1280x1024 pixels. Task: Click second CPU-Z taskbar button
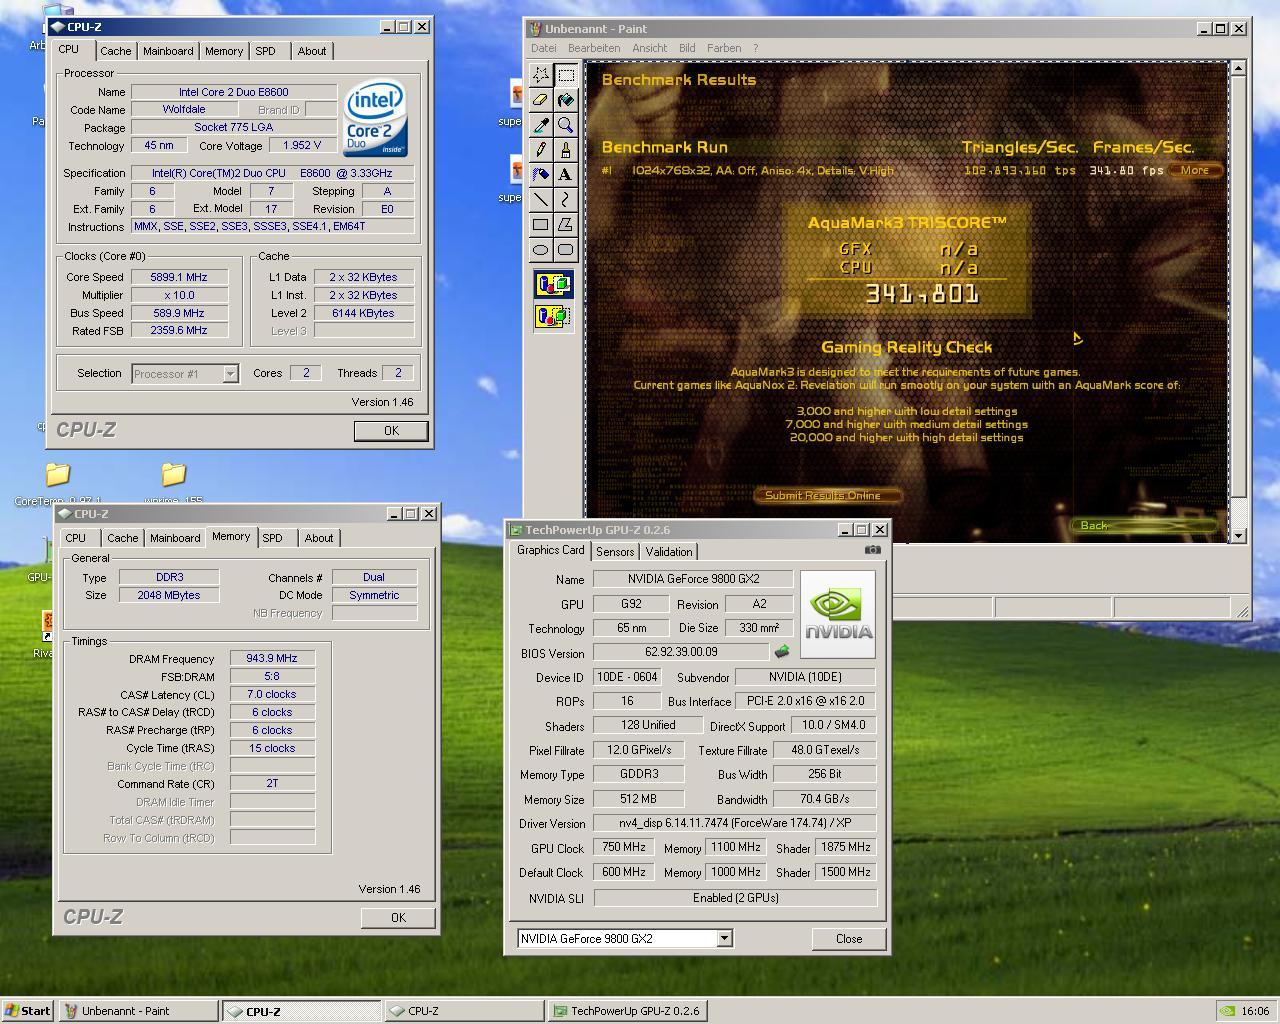[464, 1011]
